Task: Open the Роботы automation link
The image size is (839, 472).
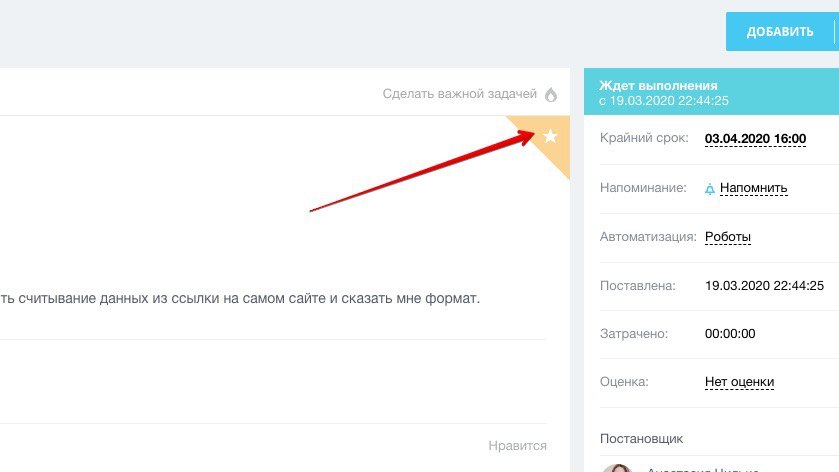Action: [728, 237]
